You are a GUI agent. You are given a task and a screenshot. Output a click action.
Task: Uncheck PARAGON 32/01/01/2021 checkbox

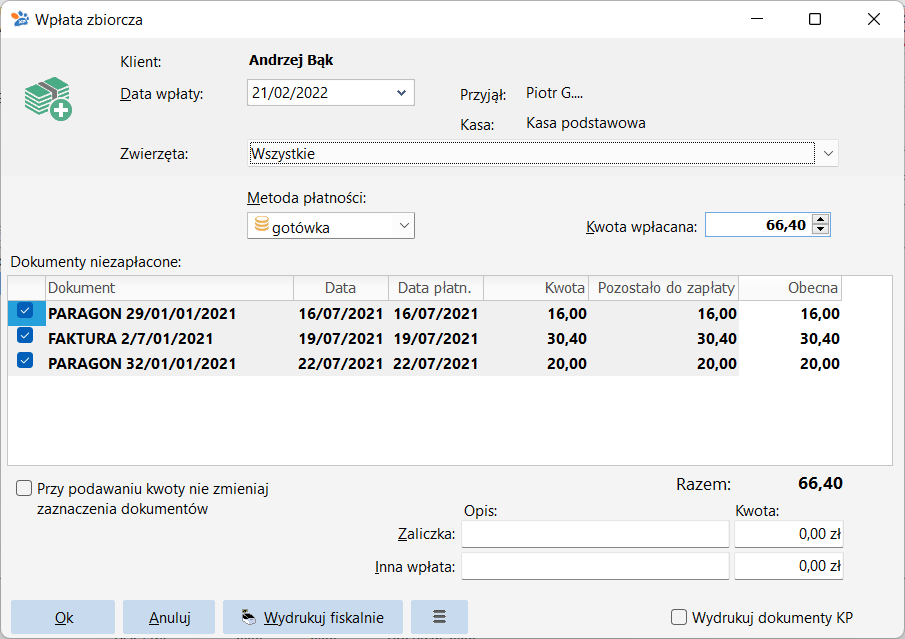coord(25,360)
